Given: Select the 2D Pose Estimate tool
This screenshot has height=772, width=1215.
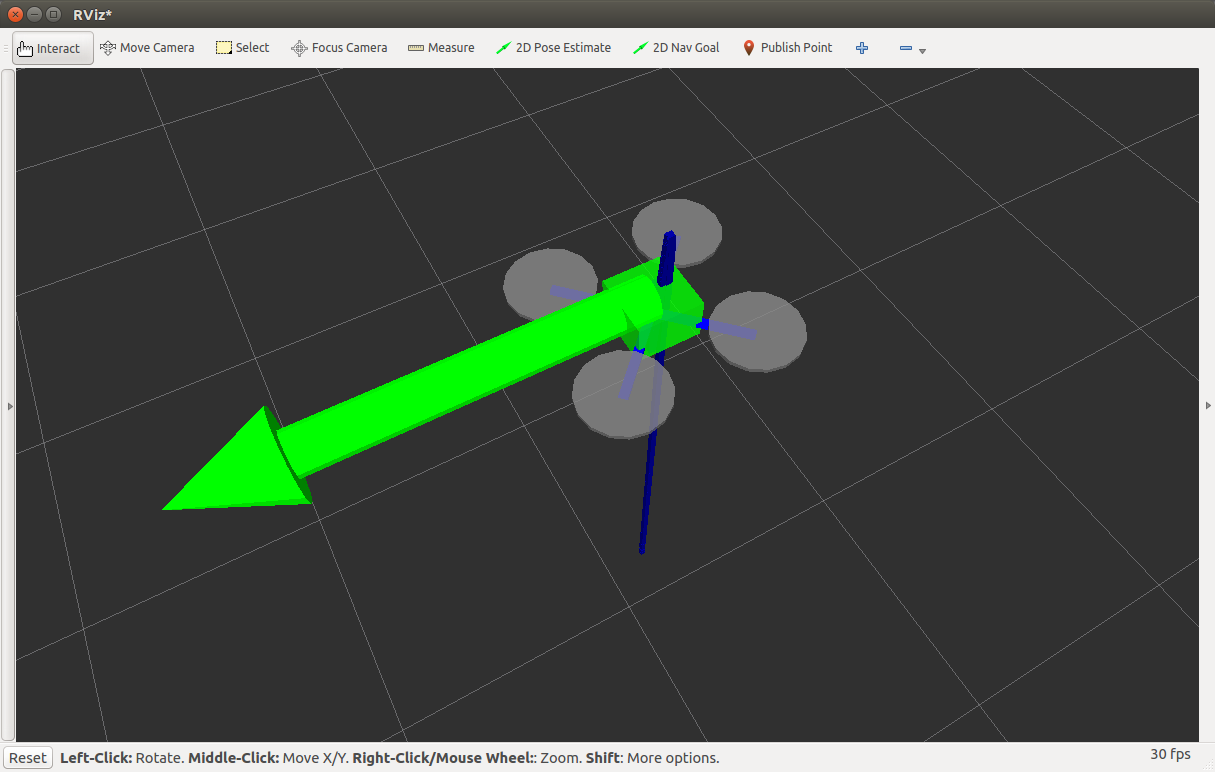Looking at the screenshot, I should pyautogui.click(x=553, y=48).
